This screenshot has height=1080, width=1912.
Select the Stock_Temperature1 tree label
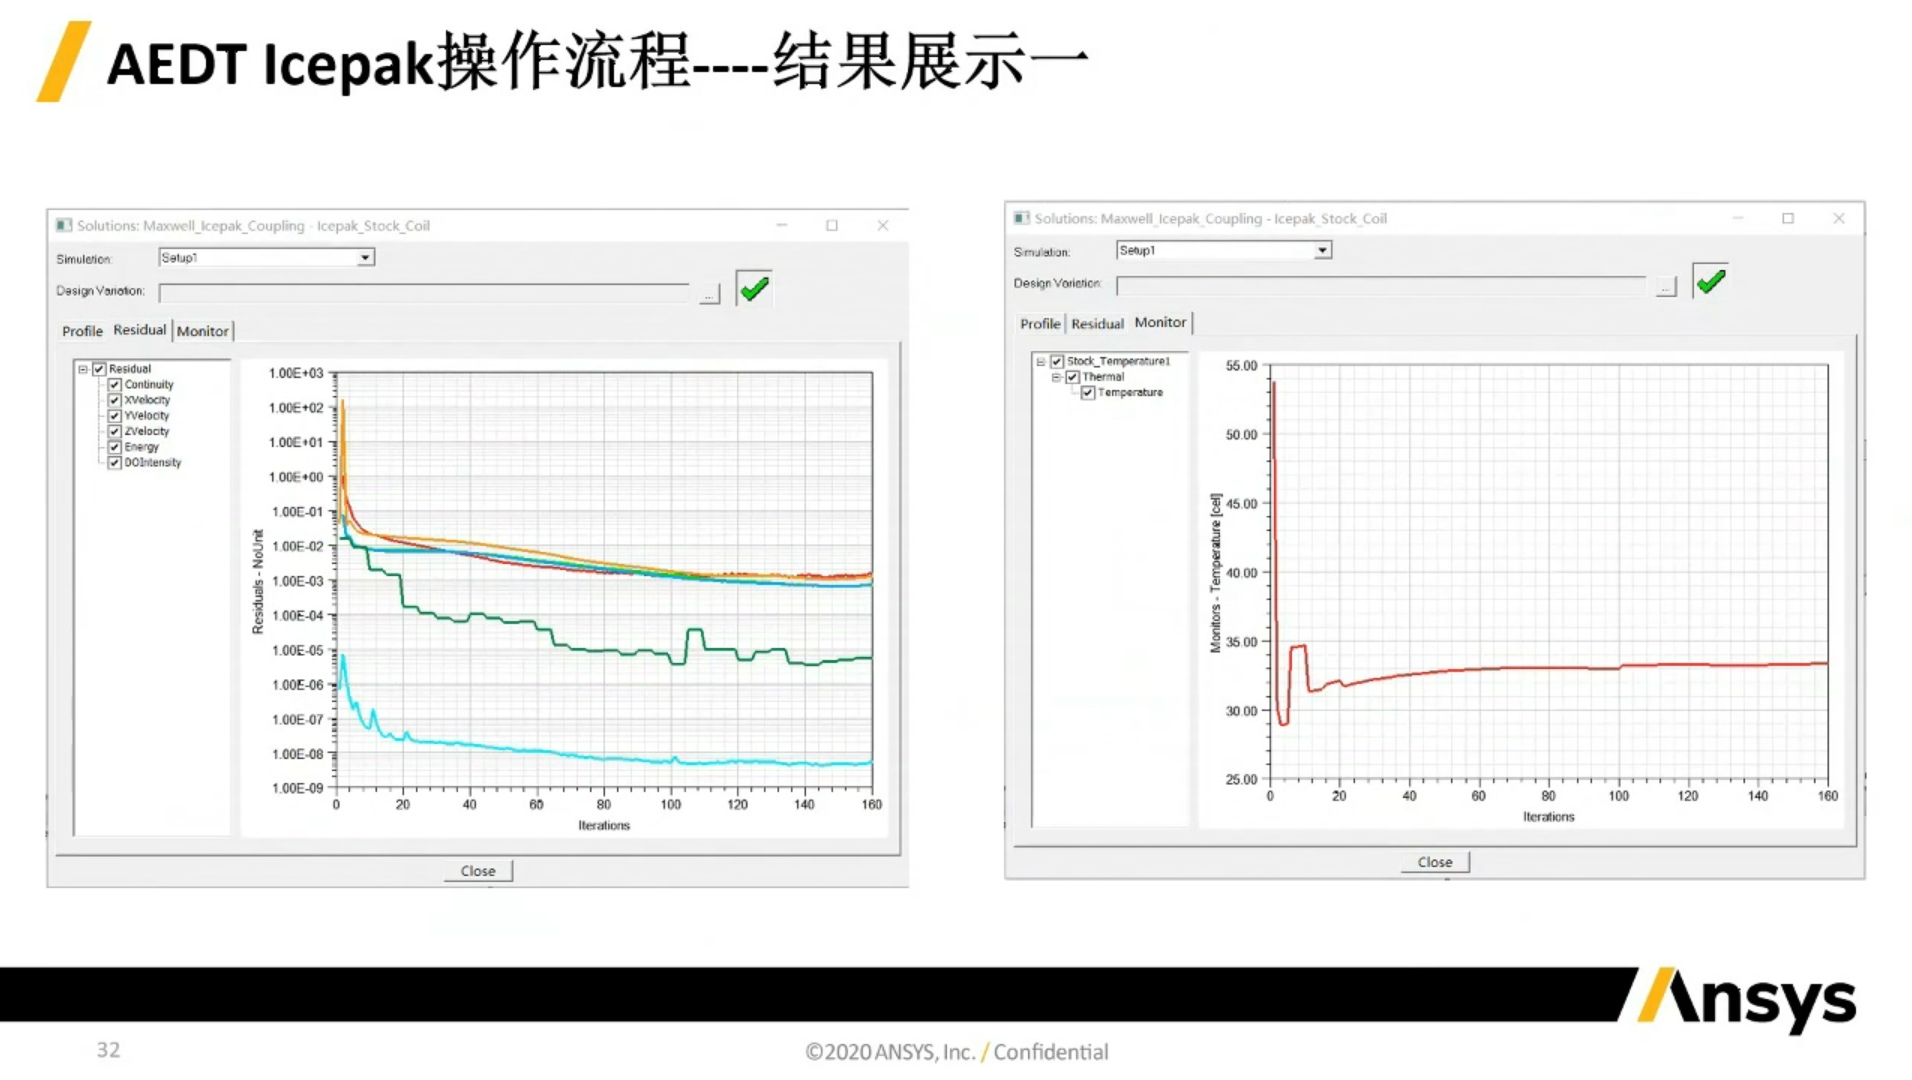1118,361
